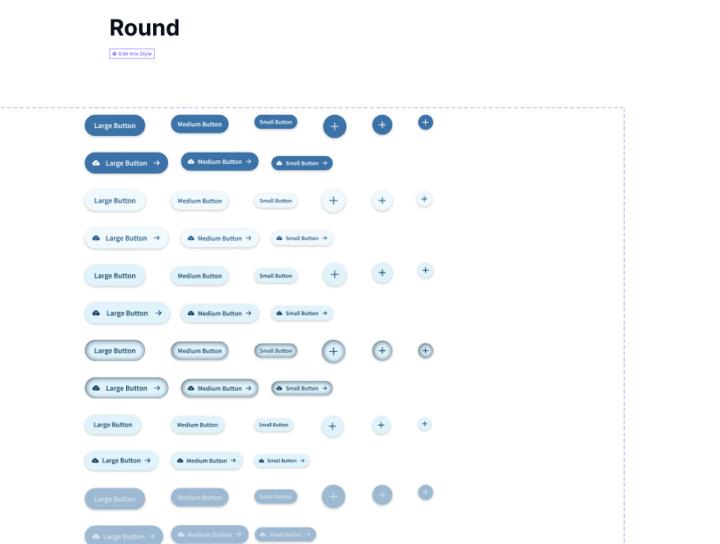Click cloud icon in outlined Small Button

[x=279, y=388]
